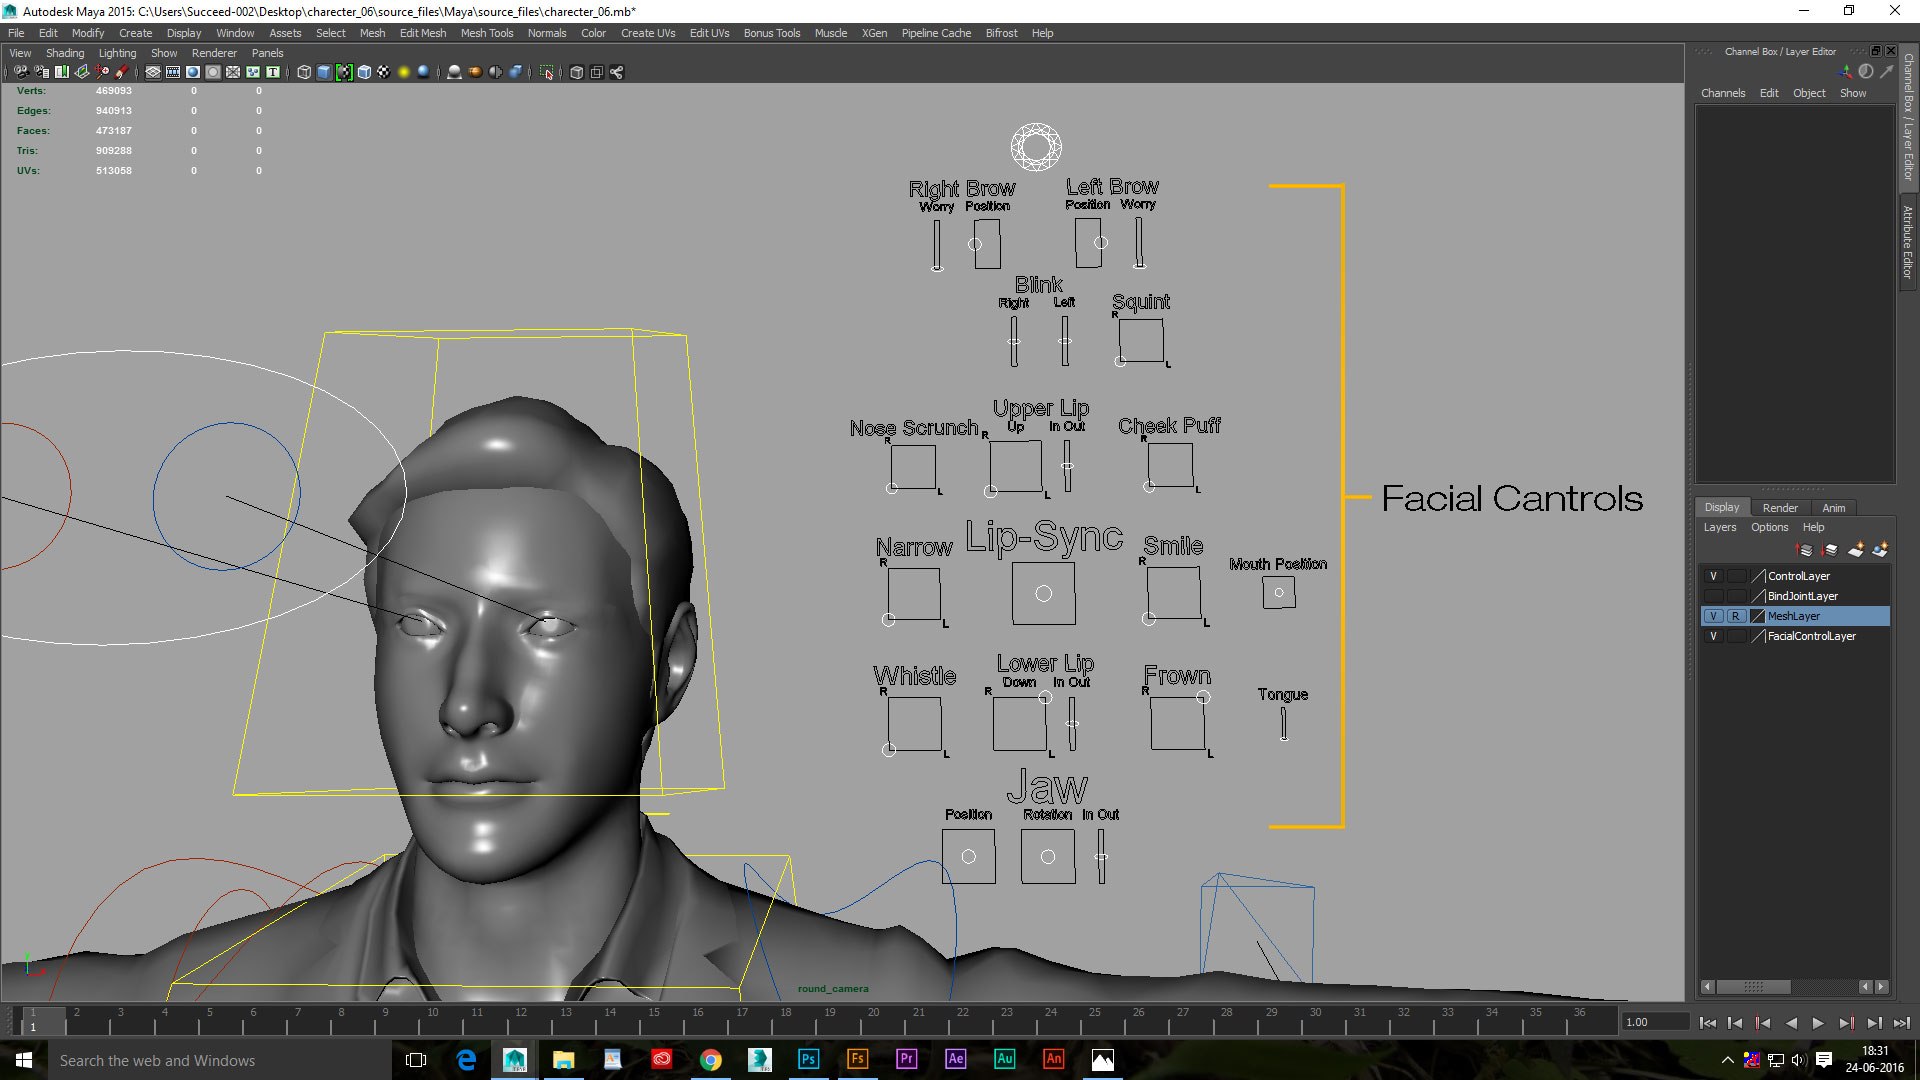Go to start of playback range
Image resolution: width=1920 pixels, height=1080 pixels.
coord(1707,1022)
